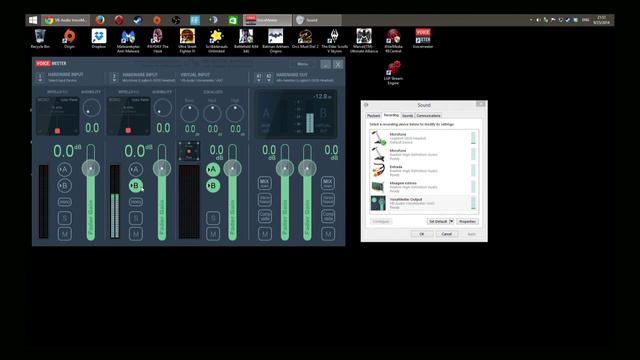Click OK in Sound dialog

[x=422, y=234]
